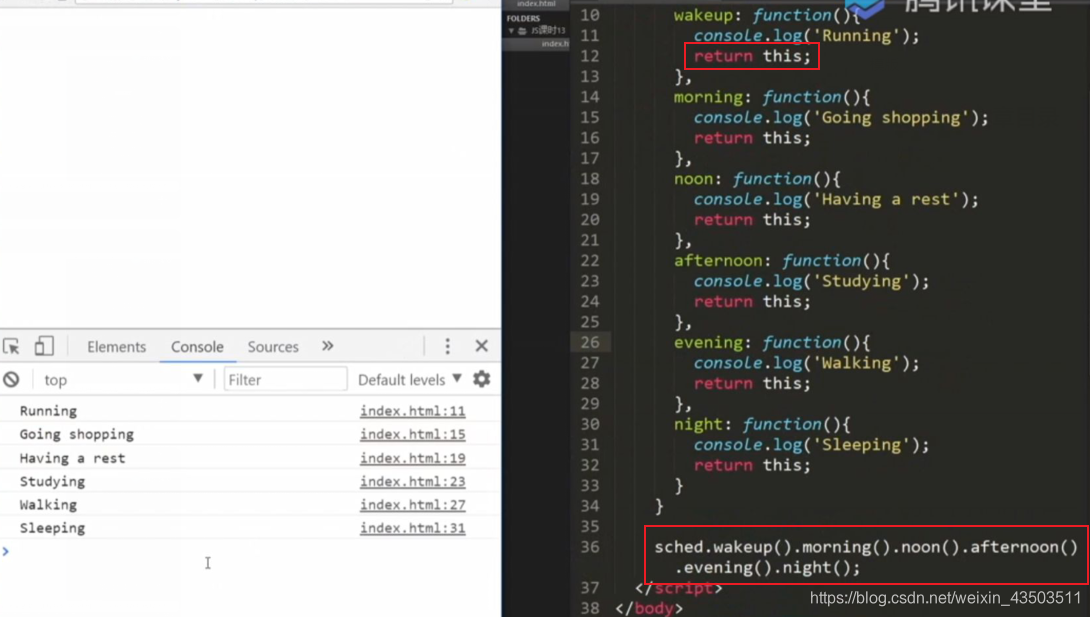Click 'return this;' on line 12
The width and height of the screenshot is (1090, 617).
coord(752,56)
